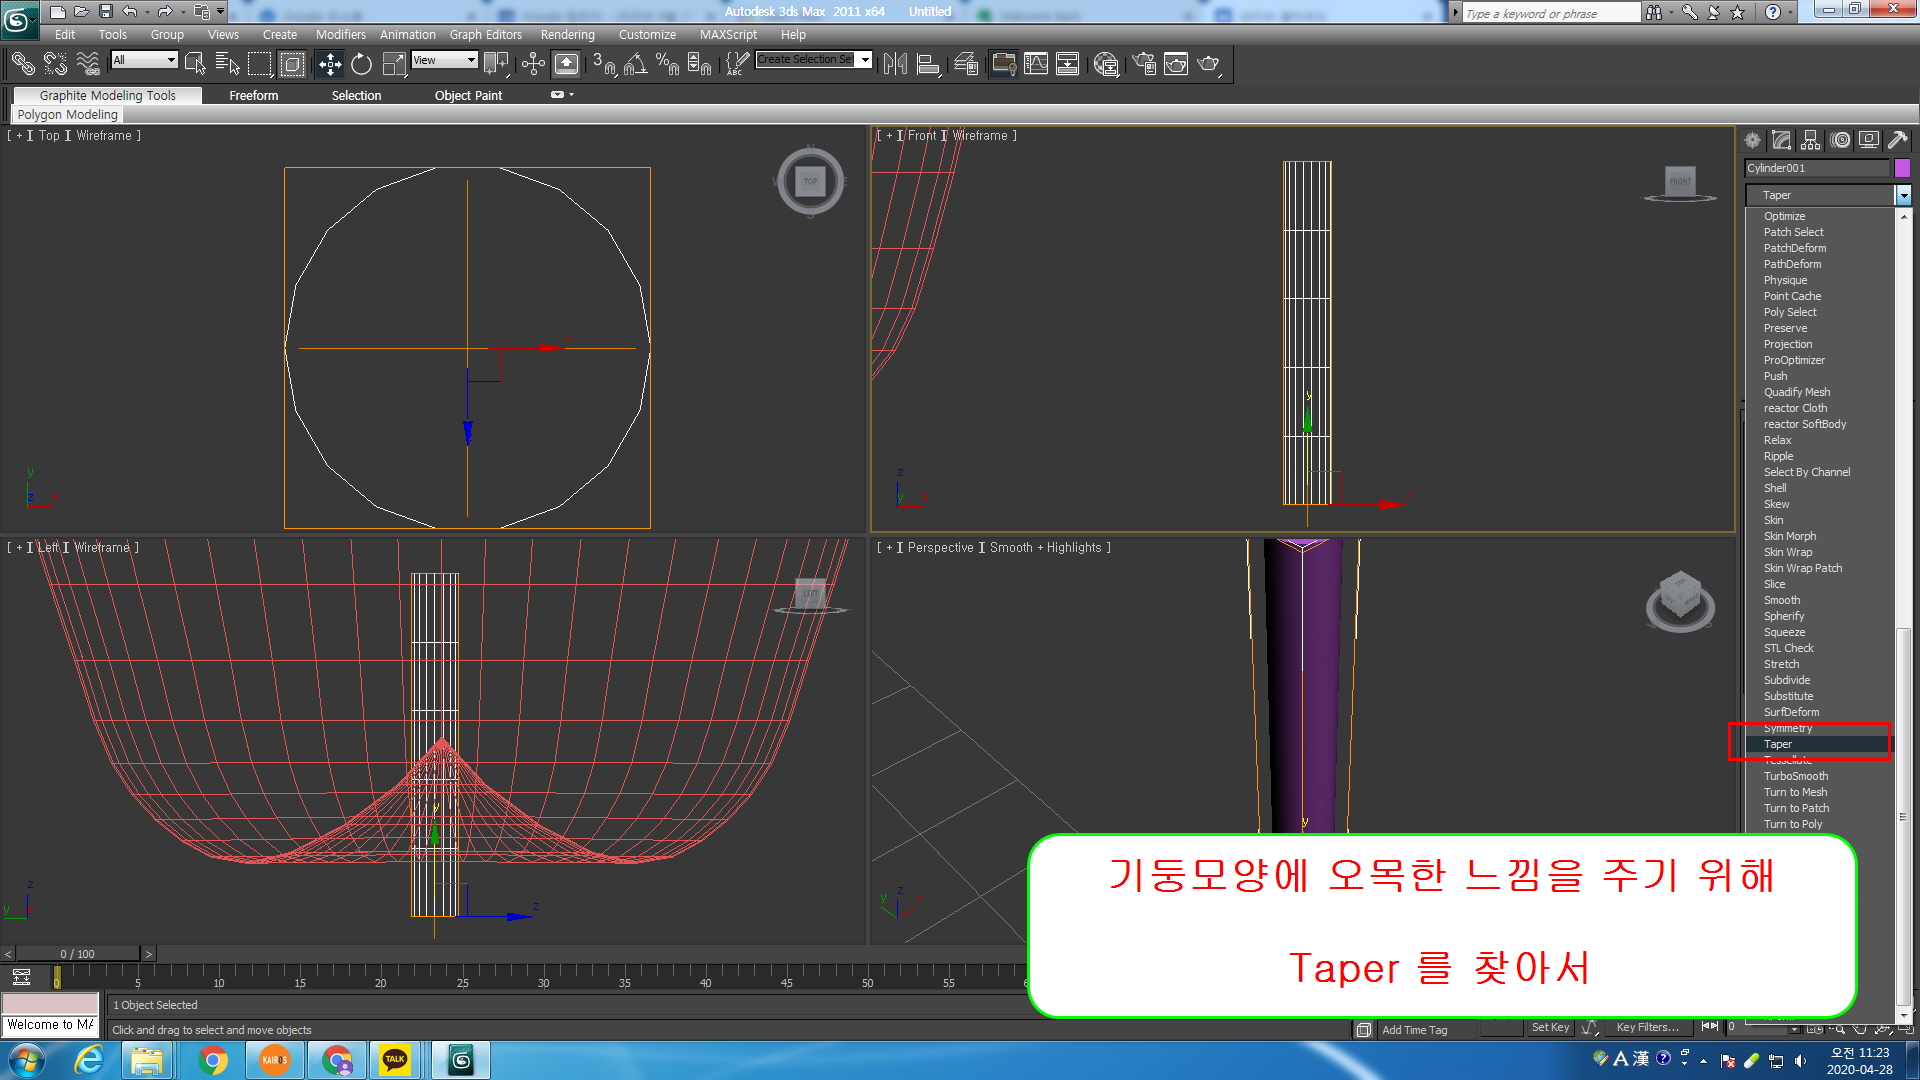Open the Modifiers menu
The height and width of the screenshot is (1080, 1920).
(x=340, y=34)
